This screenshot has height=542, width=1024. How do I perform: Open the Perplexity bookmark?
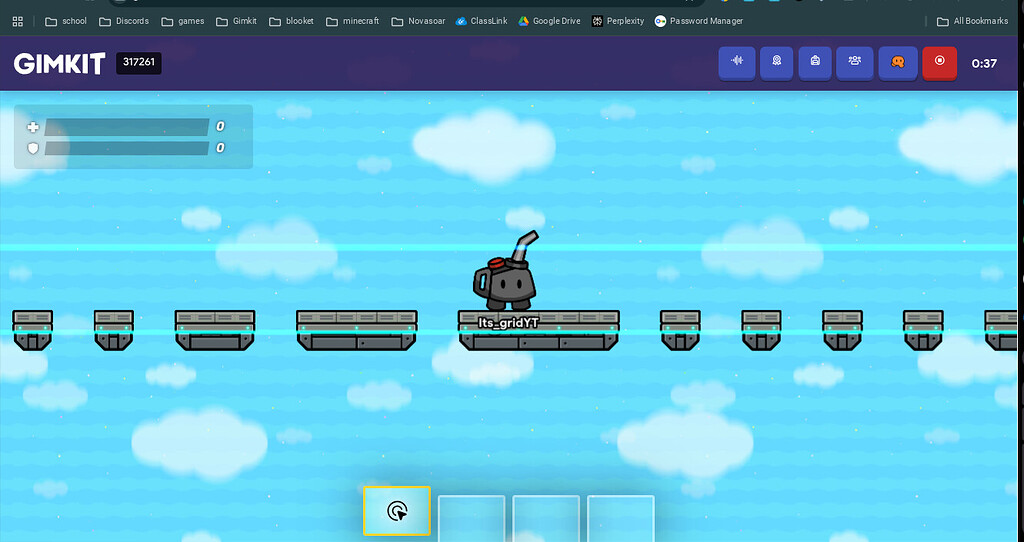(618, 21)
